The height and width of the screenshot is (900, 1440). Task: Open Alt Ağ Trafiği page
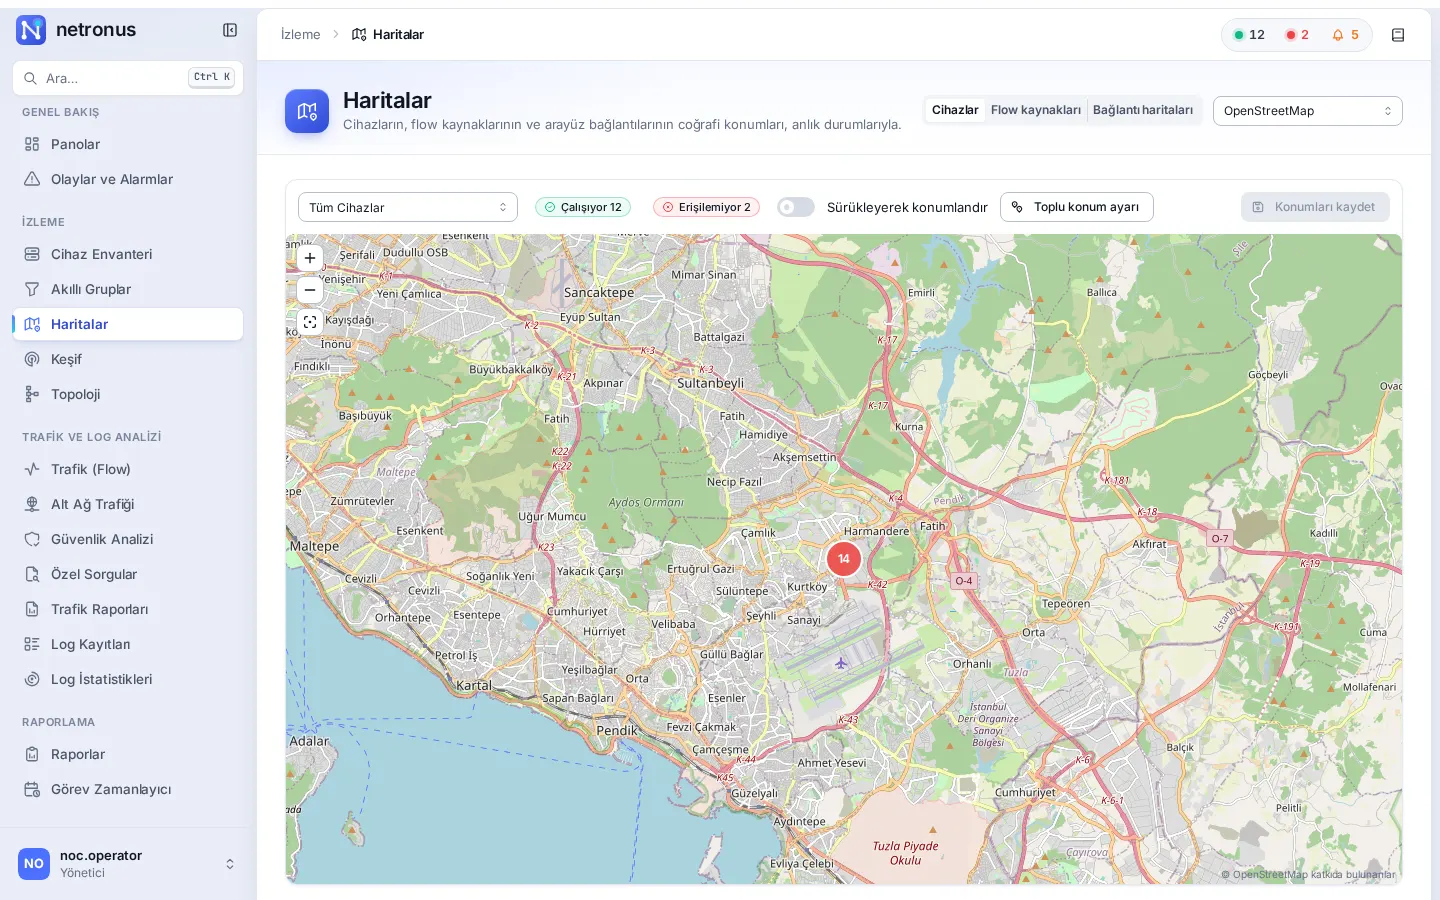tap(128, 504)
